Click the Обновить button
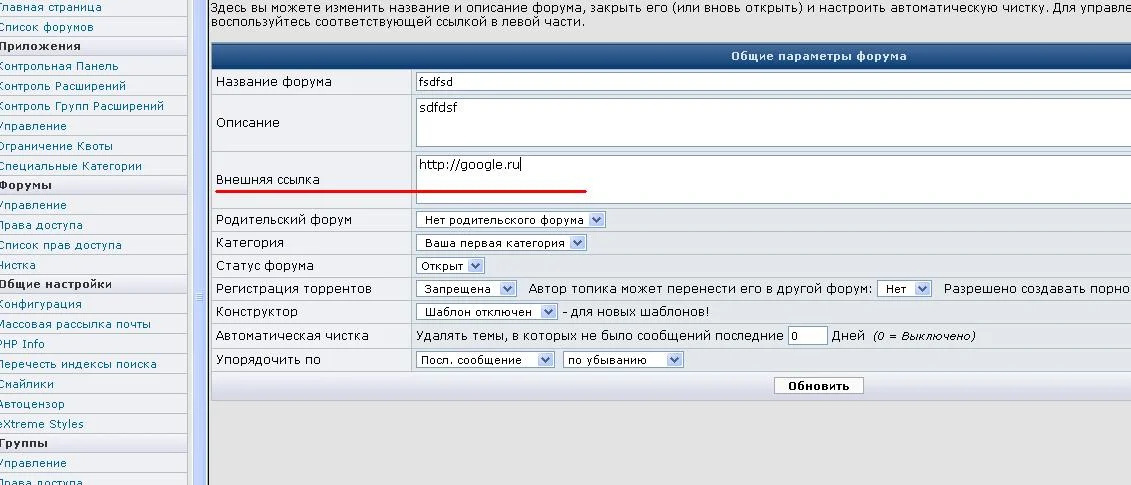Viewport: 1131px width, 485px height. coord(819,386)
